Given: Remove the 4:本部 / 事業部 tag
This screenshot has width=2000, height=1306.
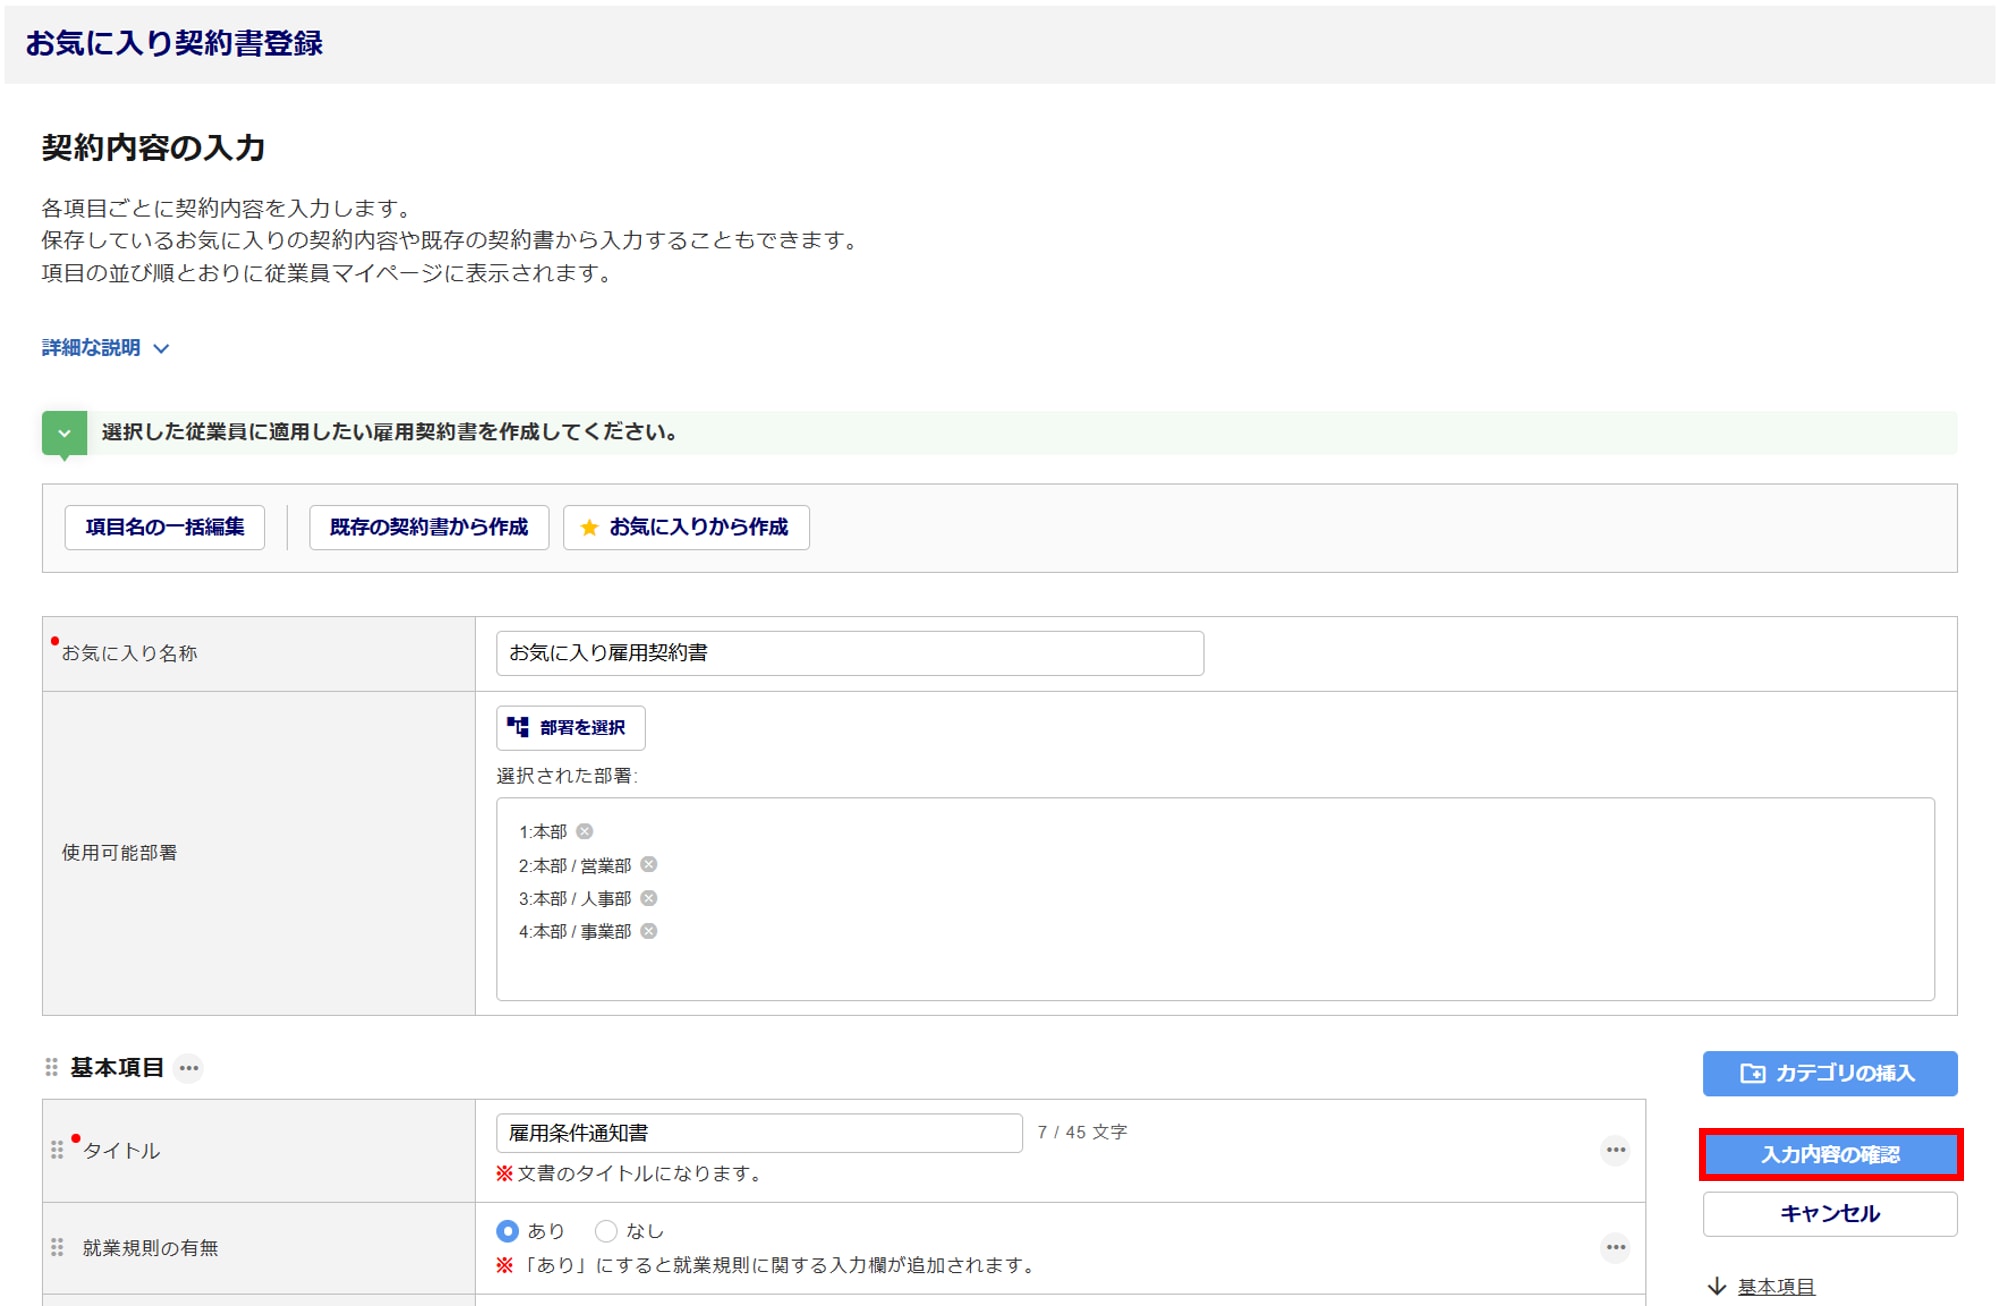Looking at the screenshot, I should [649, 931].
